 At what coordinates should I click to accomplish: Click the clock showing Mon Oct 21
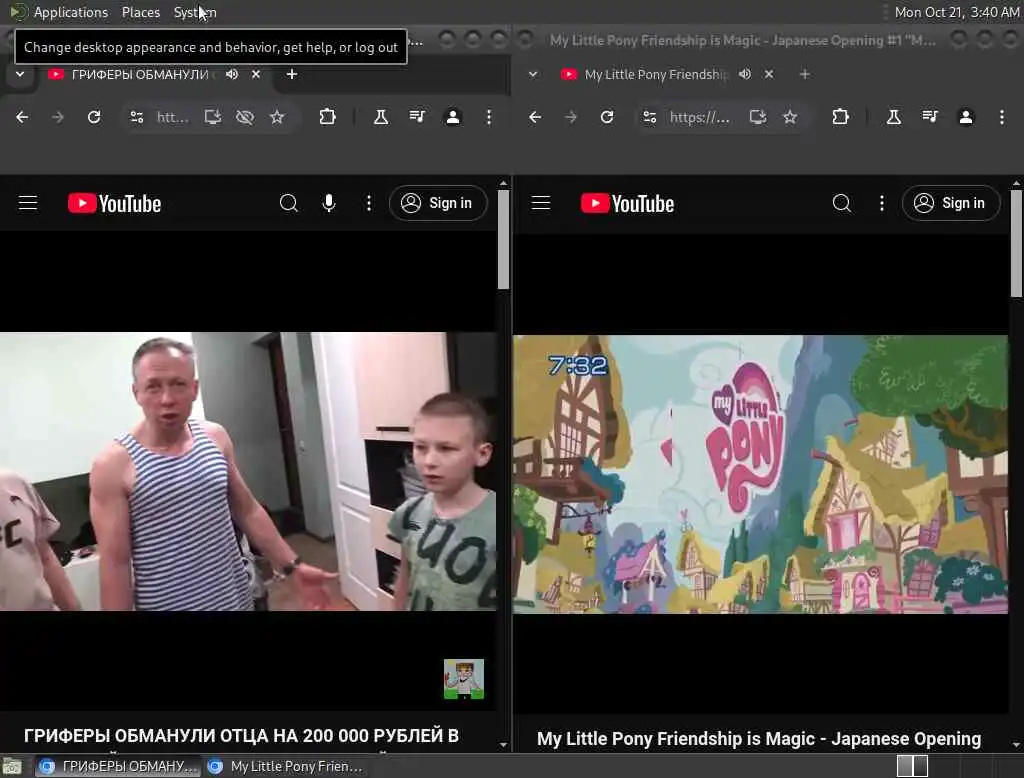(957, 12)
